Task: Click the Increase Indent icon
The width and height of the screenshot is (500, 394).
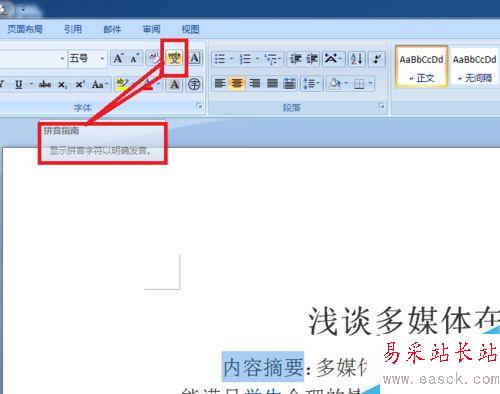Action: tap(312, 59)
